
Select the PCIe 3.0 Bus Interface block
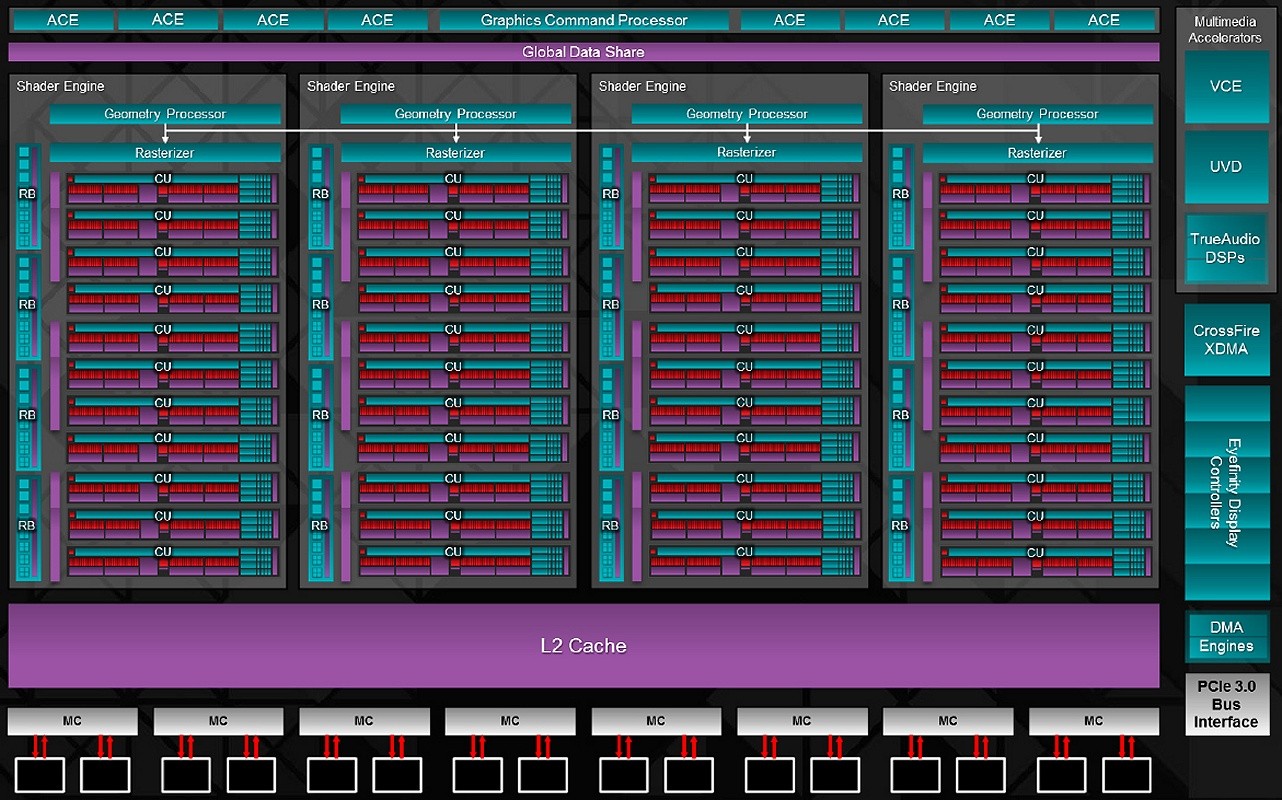tap(1227, 704)
